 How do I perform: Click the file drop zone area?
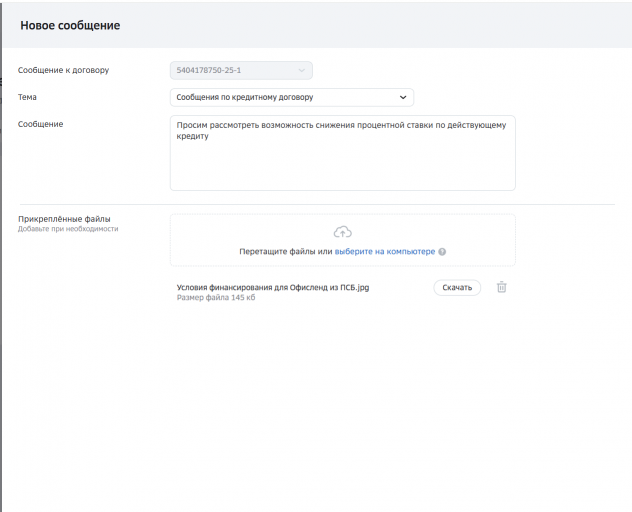[x=343, y=240]
